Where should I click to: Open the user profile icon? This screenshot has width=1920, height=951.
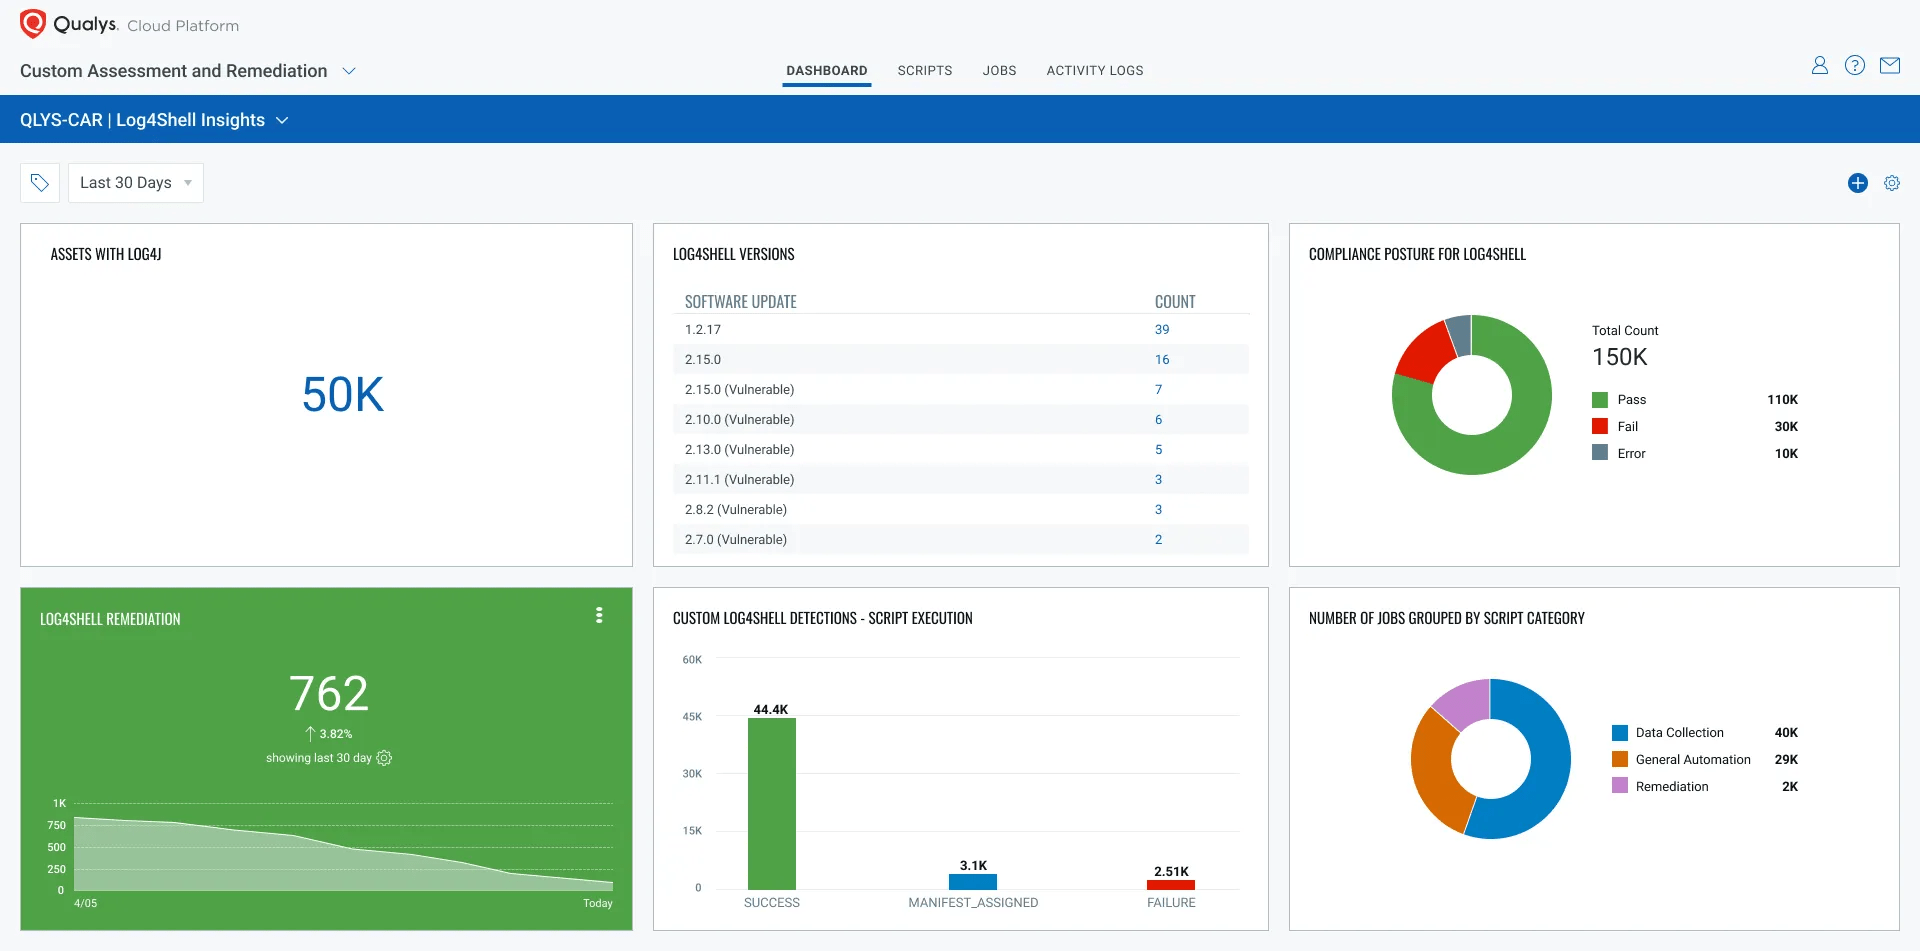click(x=1820, y=65)
